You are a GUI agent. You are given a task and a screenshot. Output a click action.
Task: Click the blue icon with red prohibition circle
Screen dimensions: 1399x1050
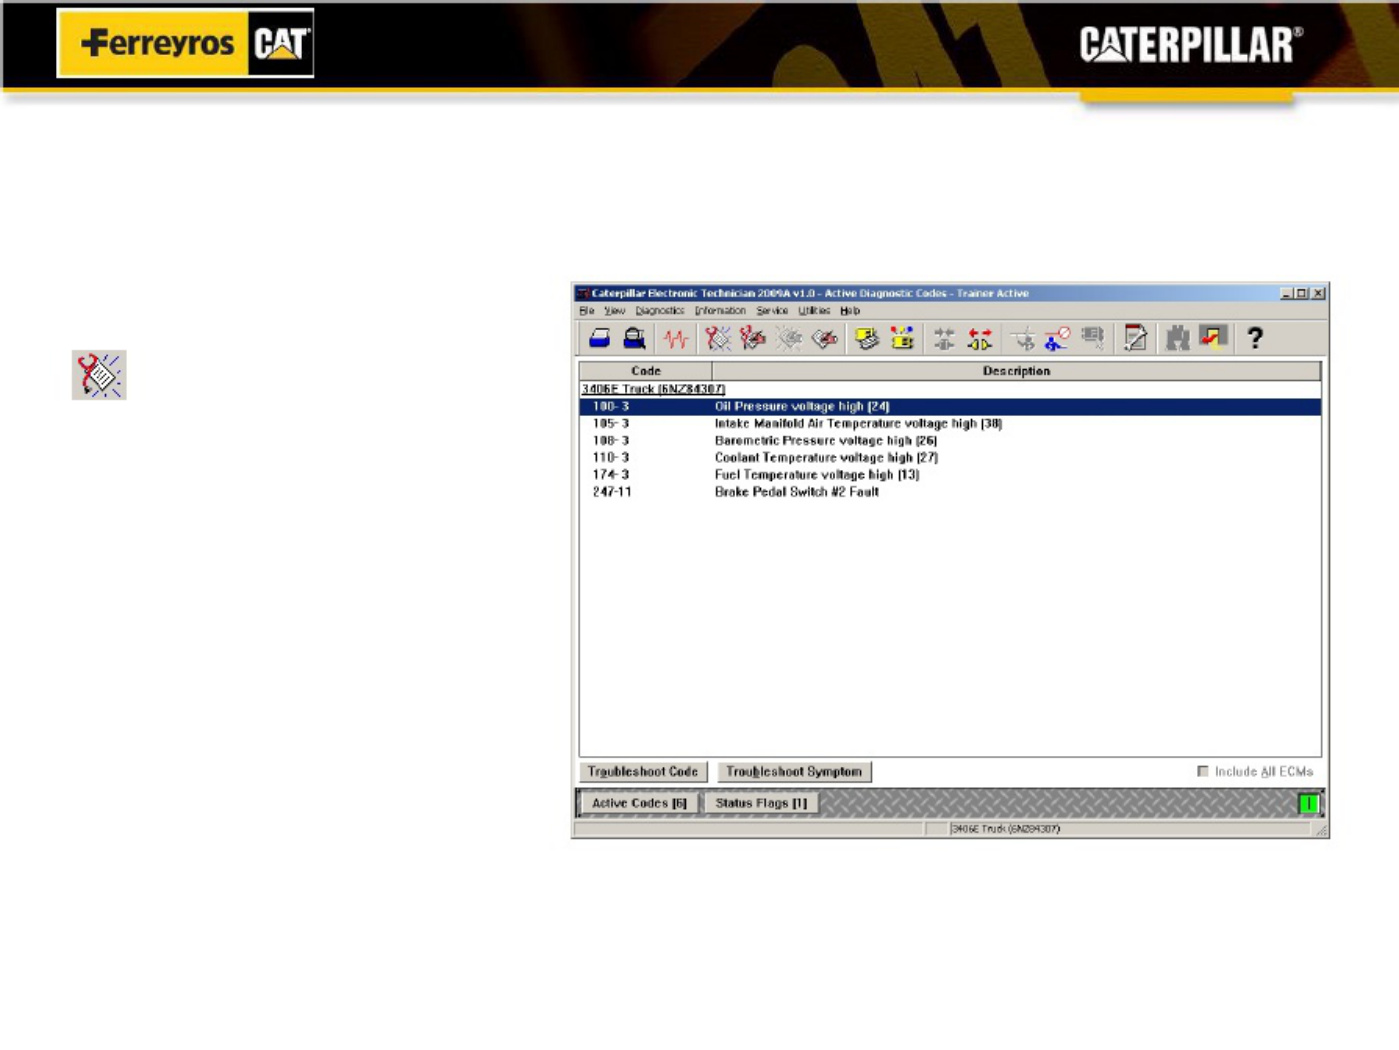click(x=1057, y=339)
